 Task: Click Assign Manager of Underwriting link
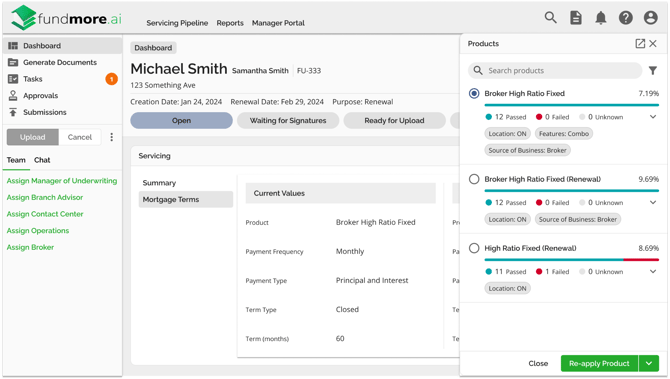(62, 181)
